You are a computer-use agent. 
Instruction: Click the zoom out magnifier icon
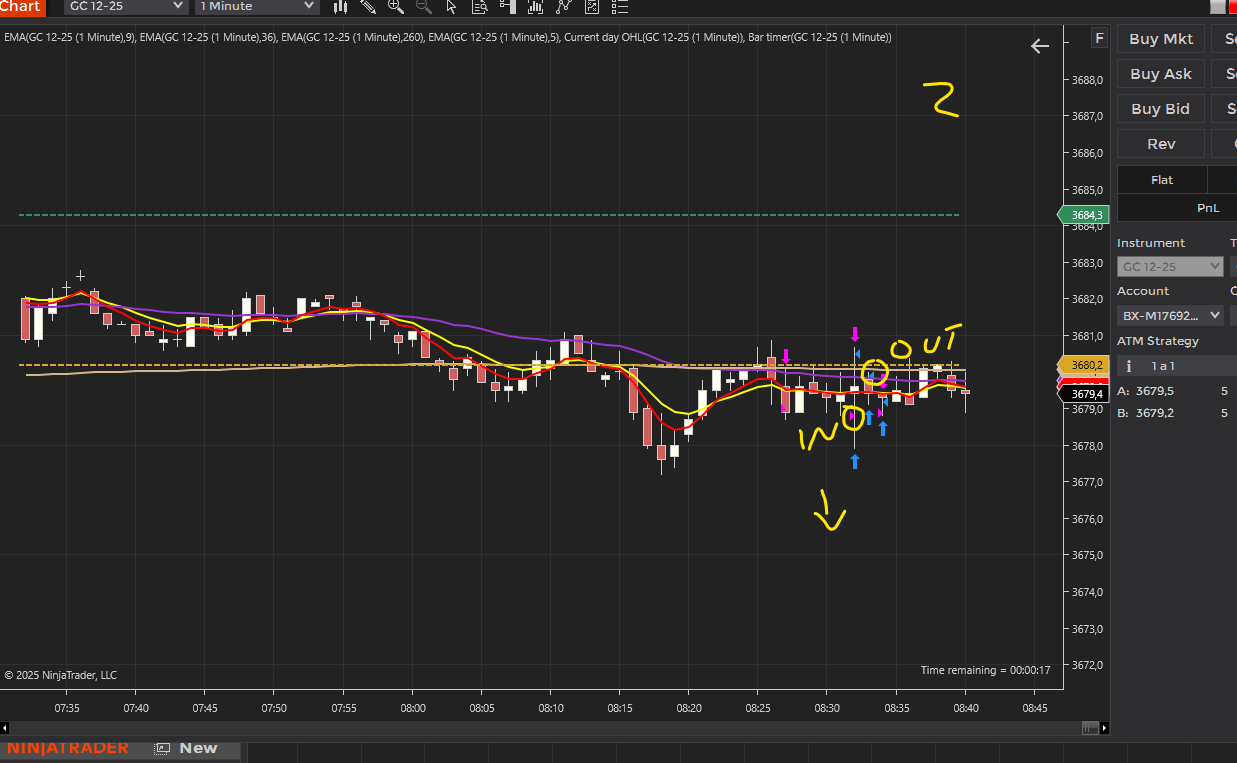[424, 6]
